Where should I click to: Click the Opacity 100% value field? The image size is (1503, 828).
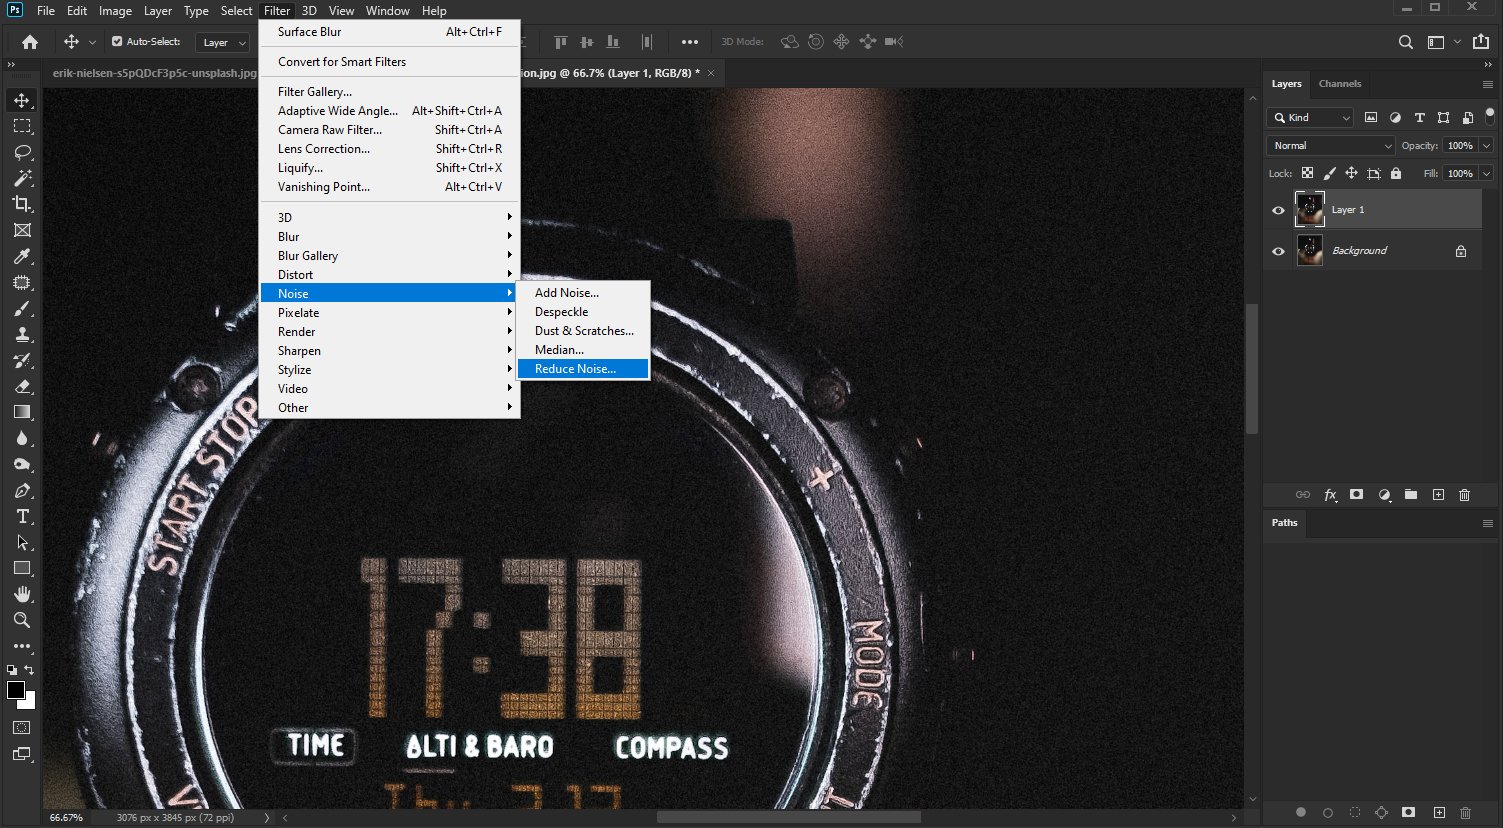click(1460, 146)
